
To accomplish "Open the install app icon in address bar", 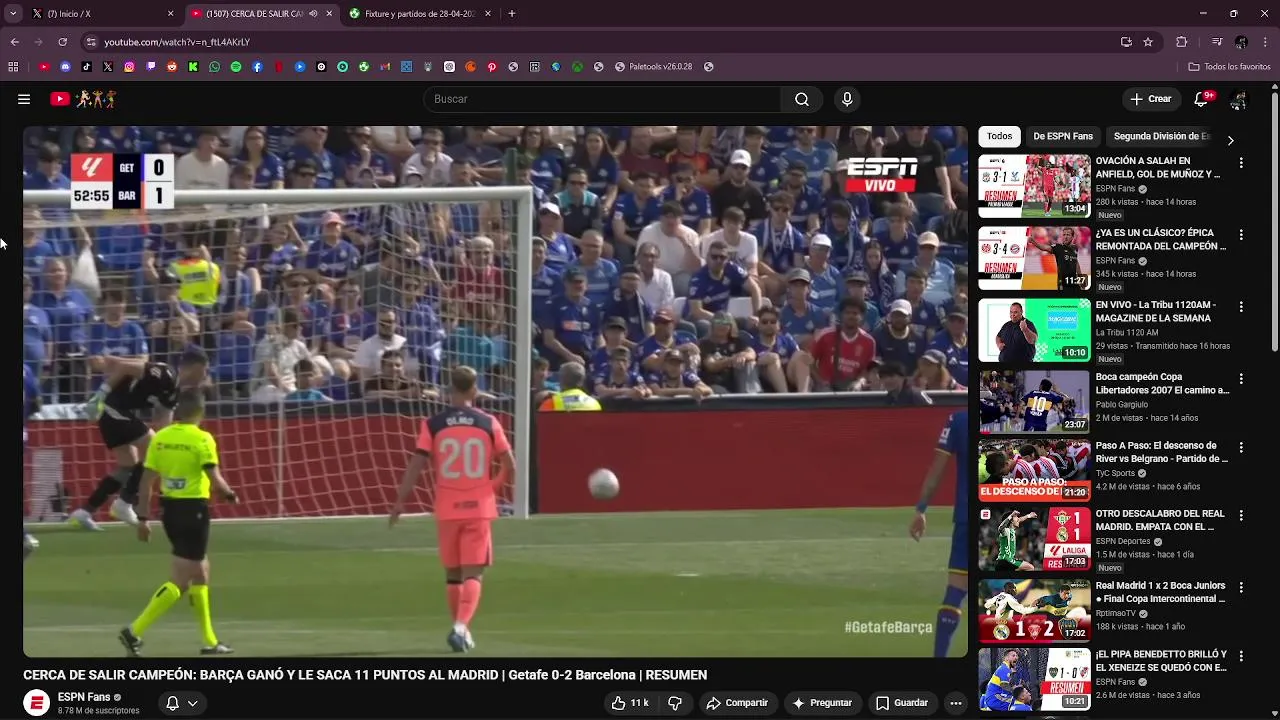I will click(1126, 42).
